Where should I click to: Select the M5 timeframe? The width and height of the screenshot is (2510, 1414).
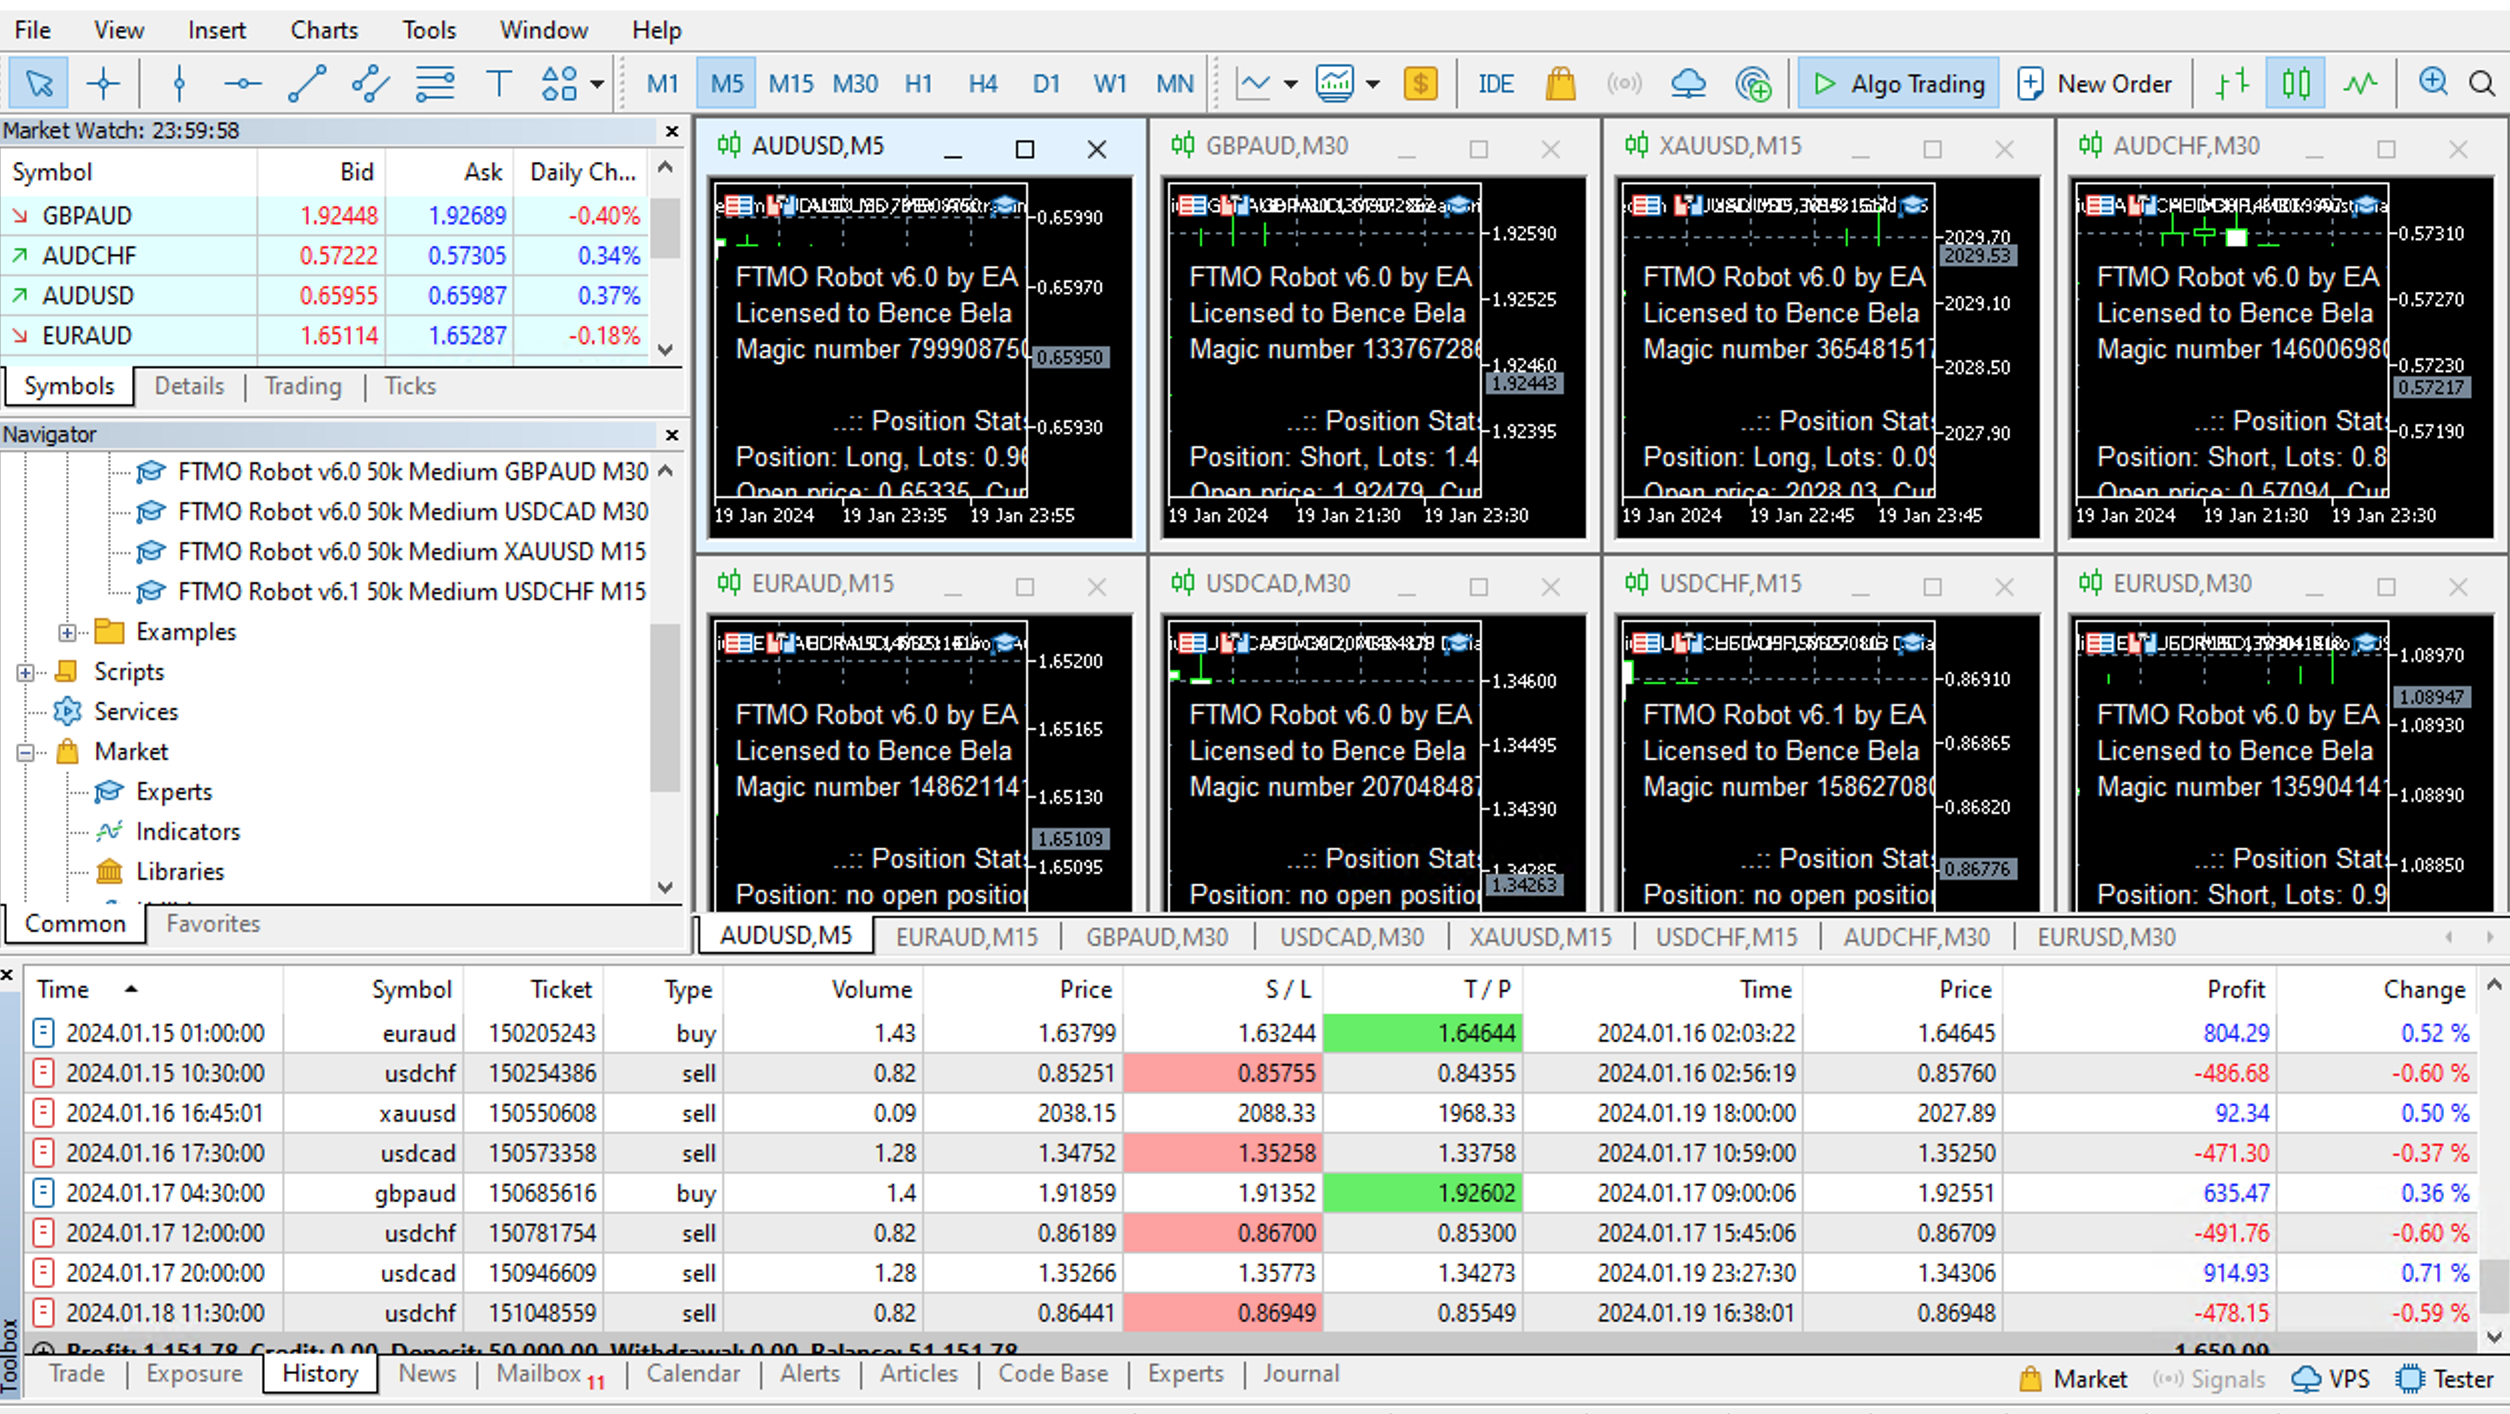tap(727, 84)
